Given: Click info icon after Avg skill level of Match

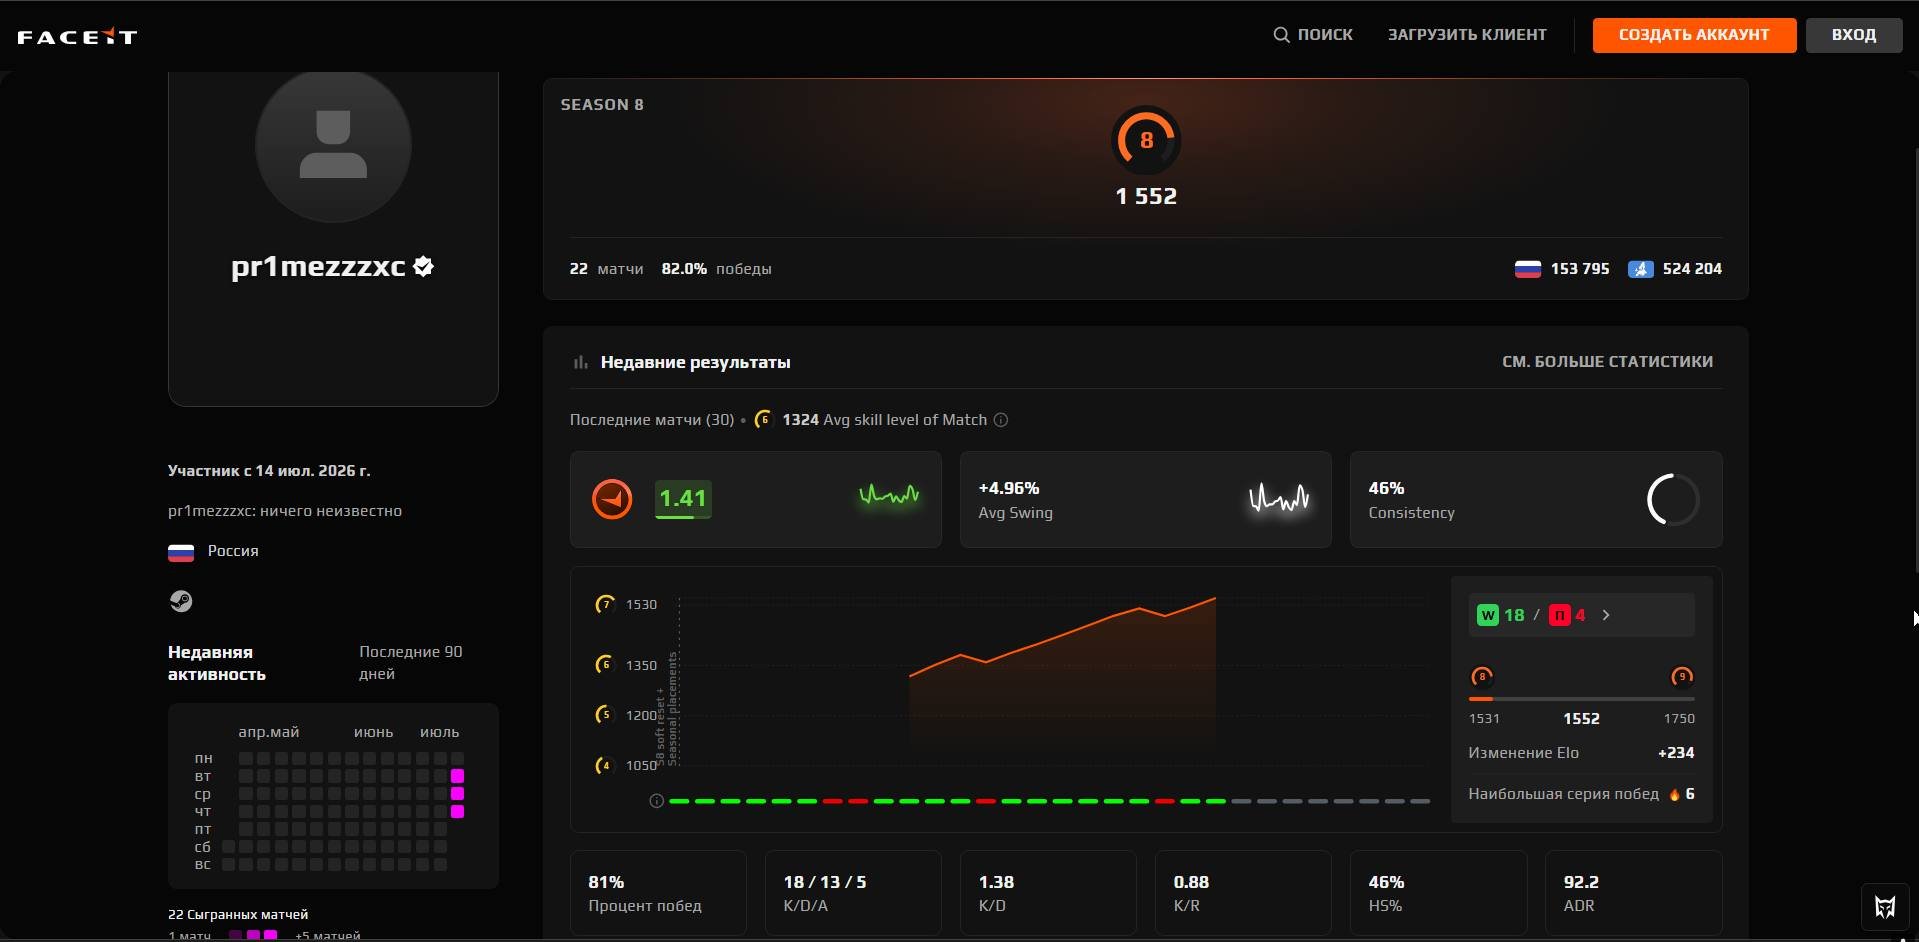Looking at the screenshot, I should [1000, 420].
